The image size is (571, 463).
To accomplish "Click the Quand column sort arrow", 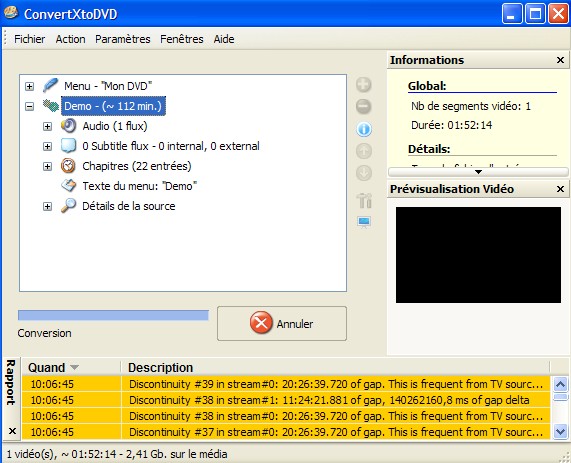I will click(74, 367).
